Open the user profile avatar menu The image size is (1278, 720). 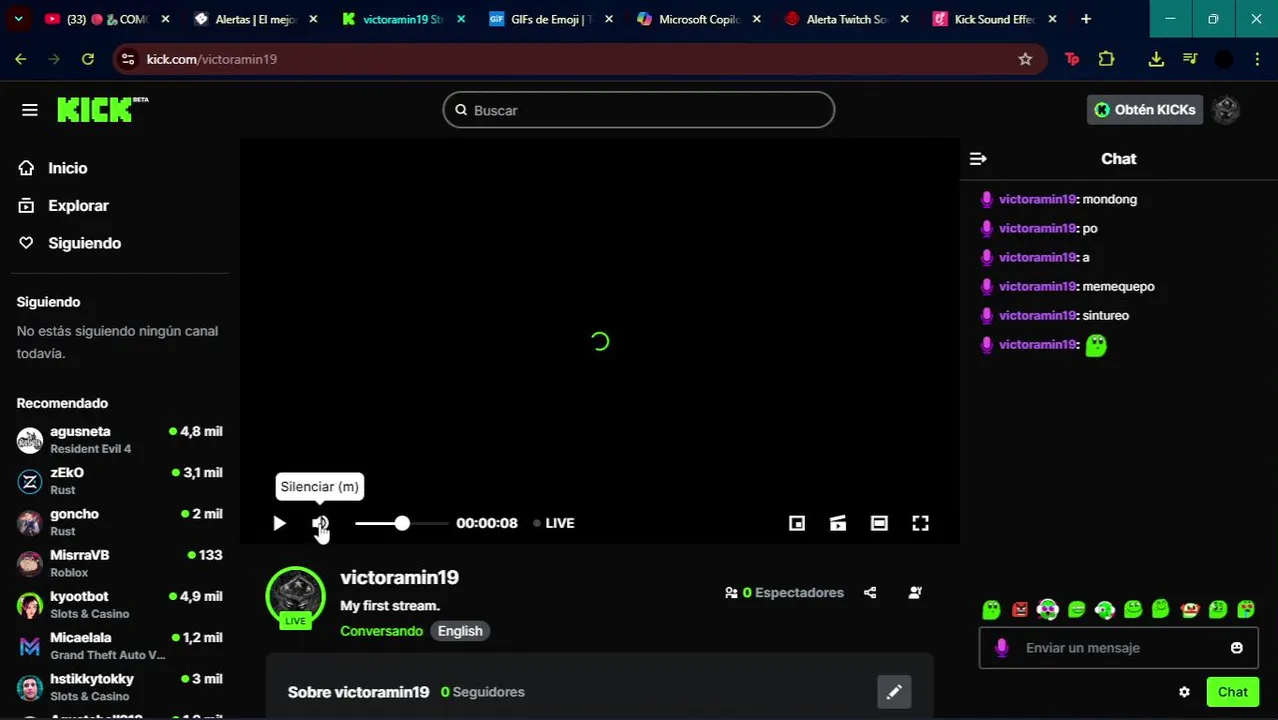click(x=1226, y=110)
